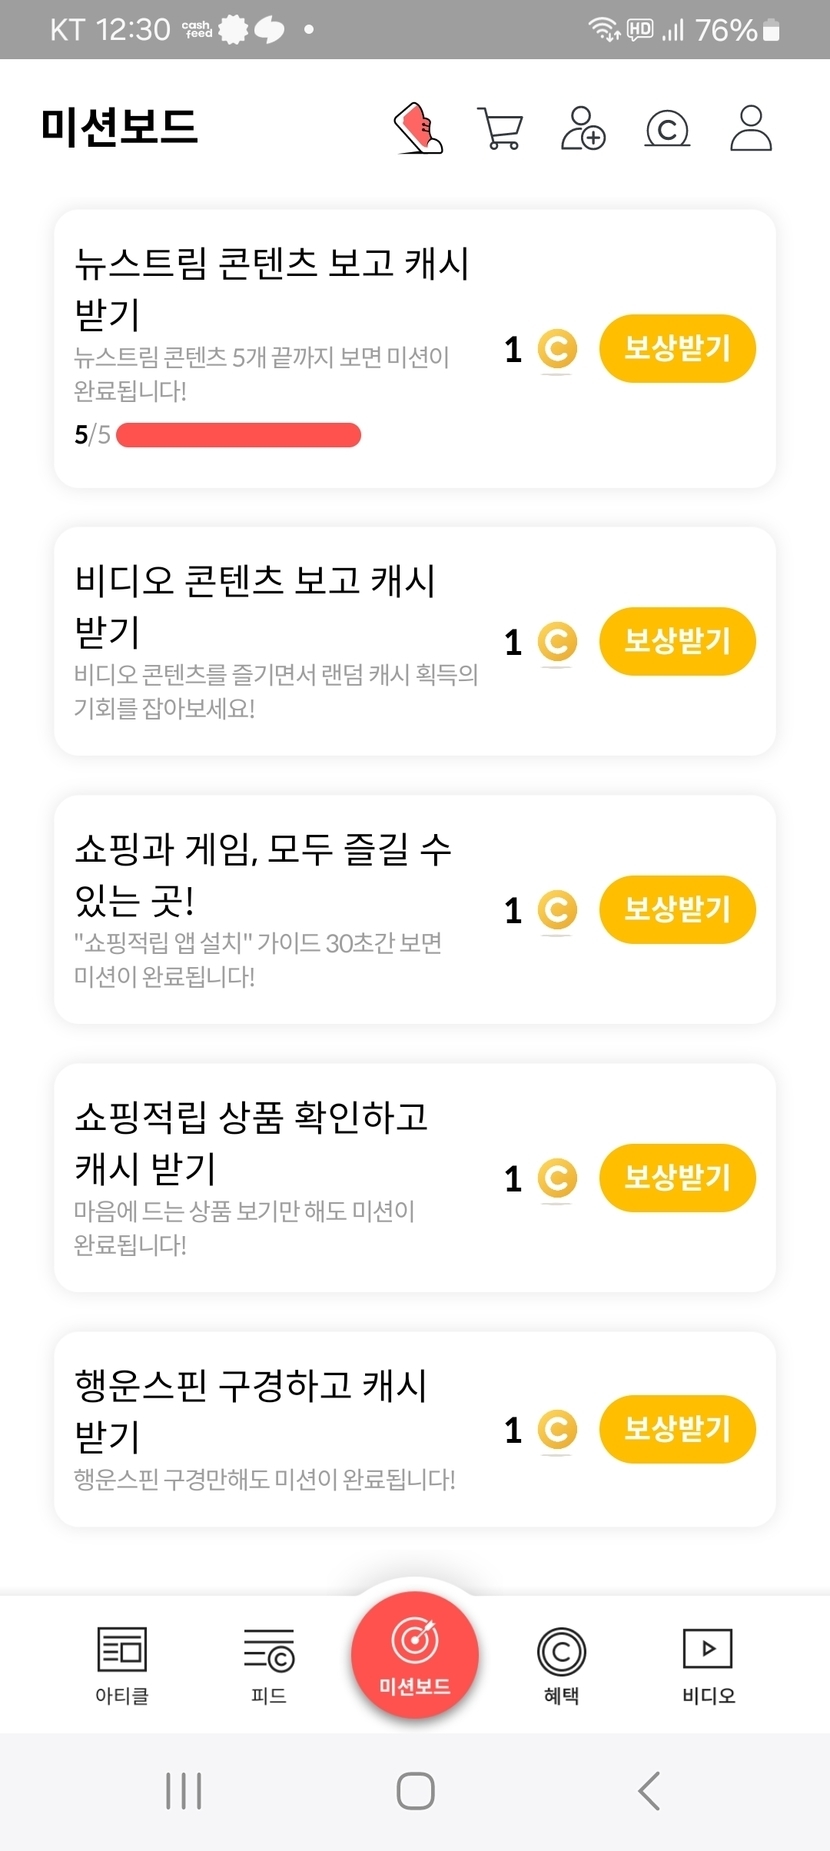
Task: Select the 미션보드 center tab
Action: point(415,1655)
